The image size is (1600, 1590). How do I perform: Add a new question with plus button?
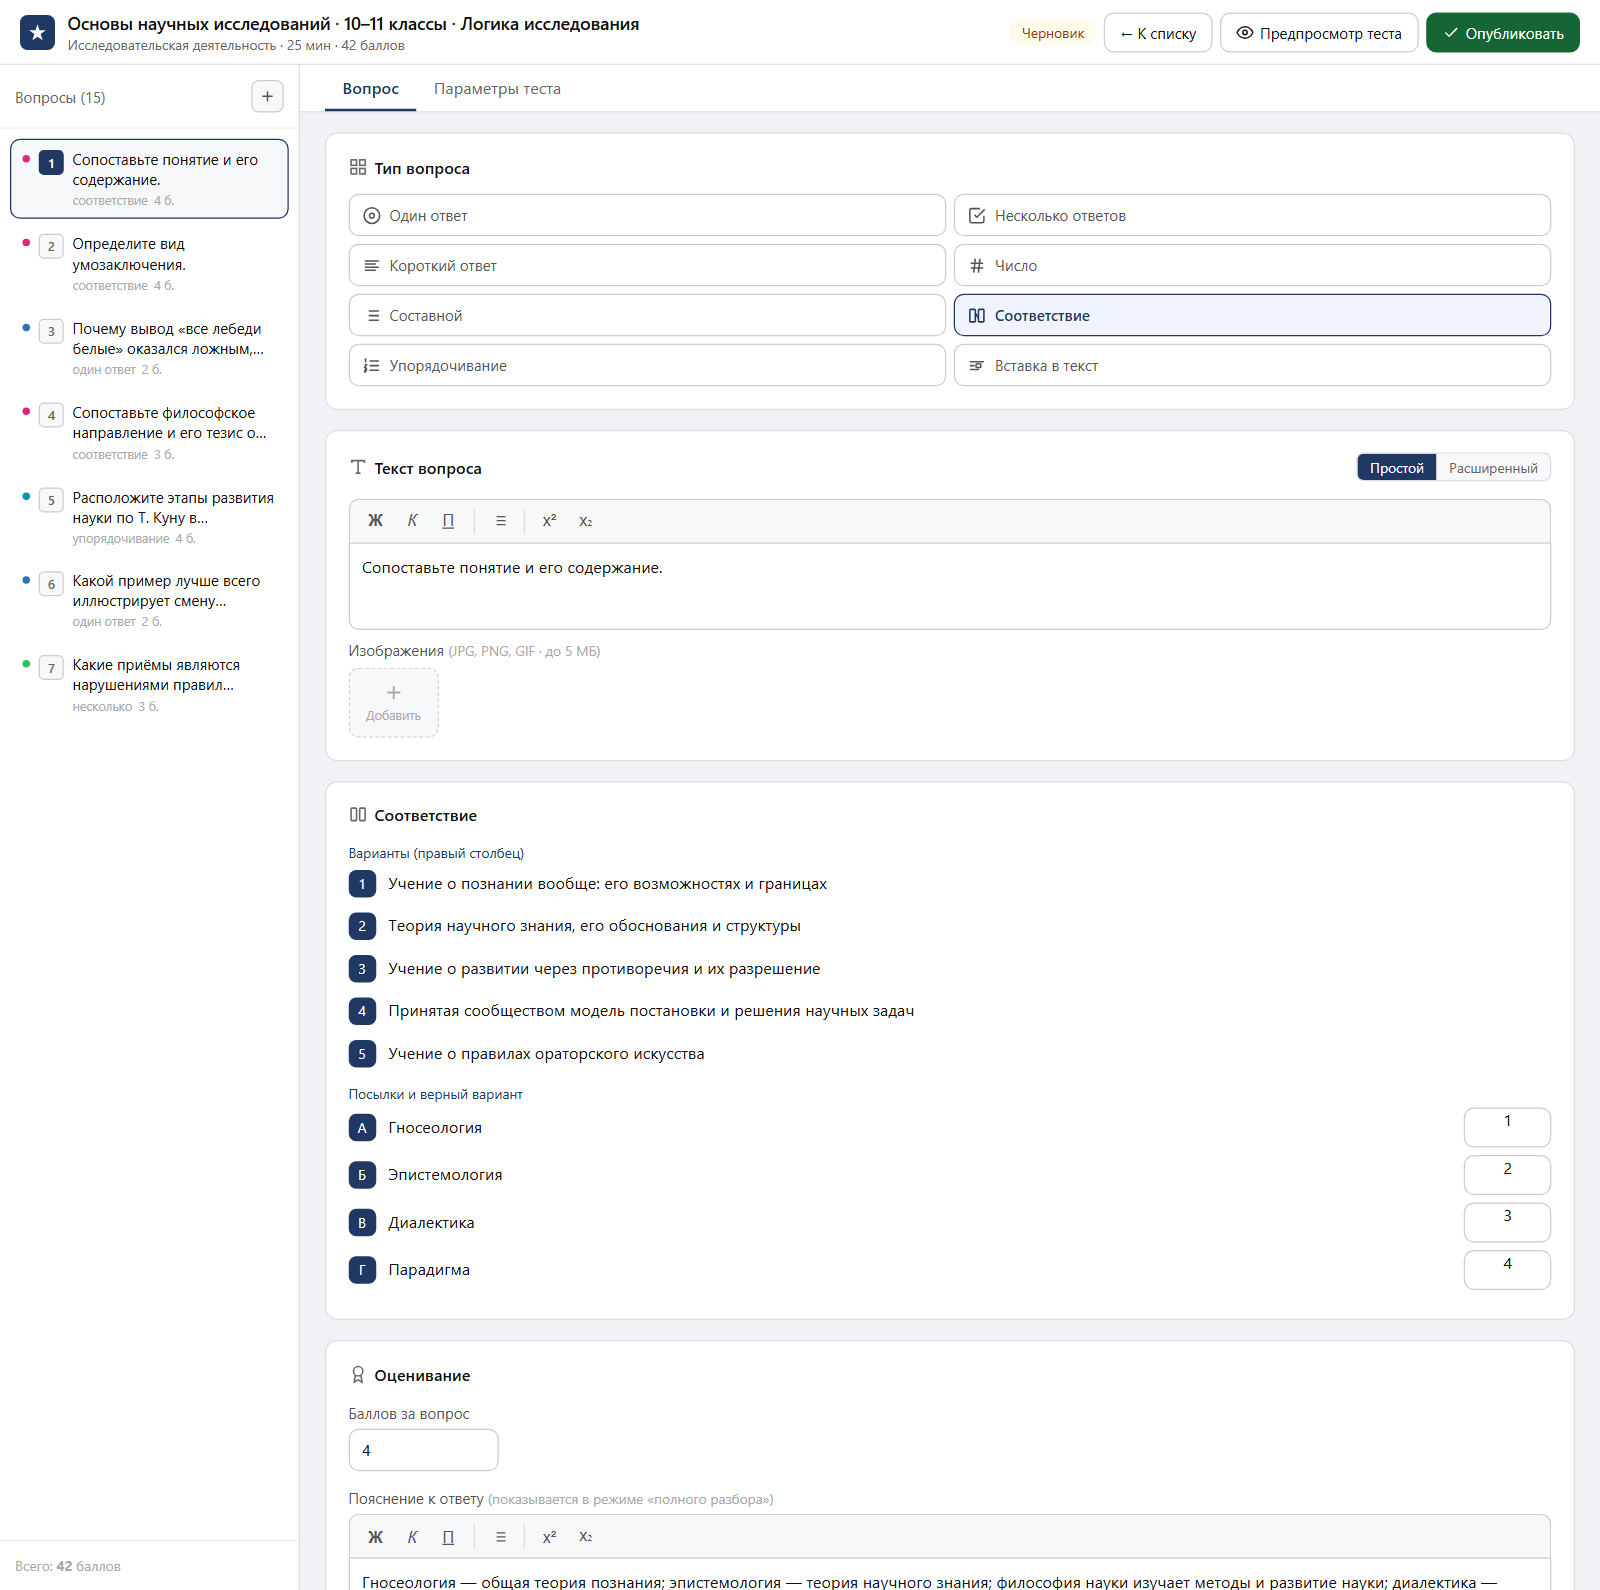pyautogui.click(x=267, y=97)
